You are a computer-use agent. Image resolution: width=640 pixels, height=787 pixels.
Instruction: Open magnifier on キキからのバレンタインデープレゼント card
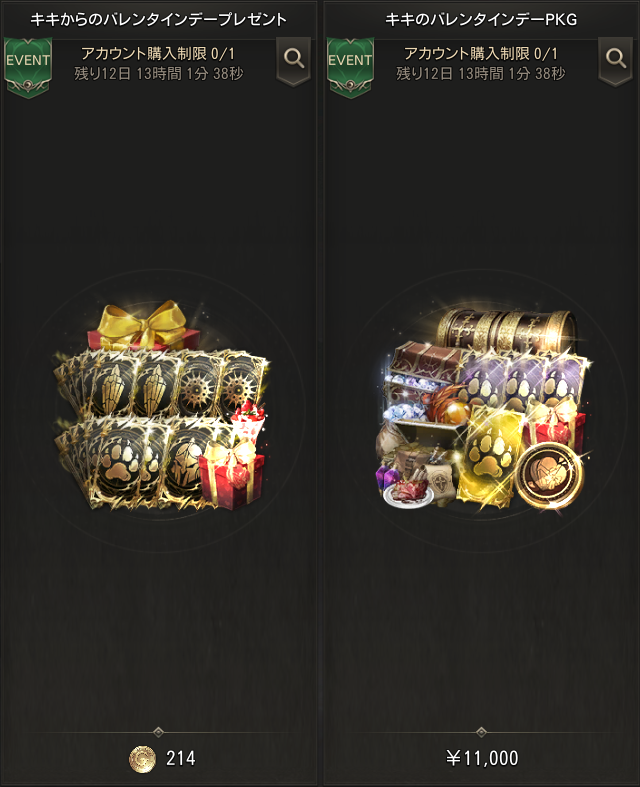pyautogui.click(x=294, y=60)
